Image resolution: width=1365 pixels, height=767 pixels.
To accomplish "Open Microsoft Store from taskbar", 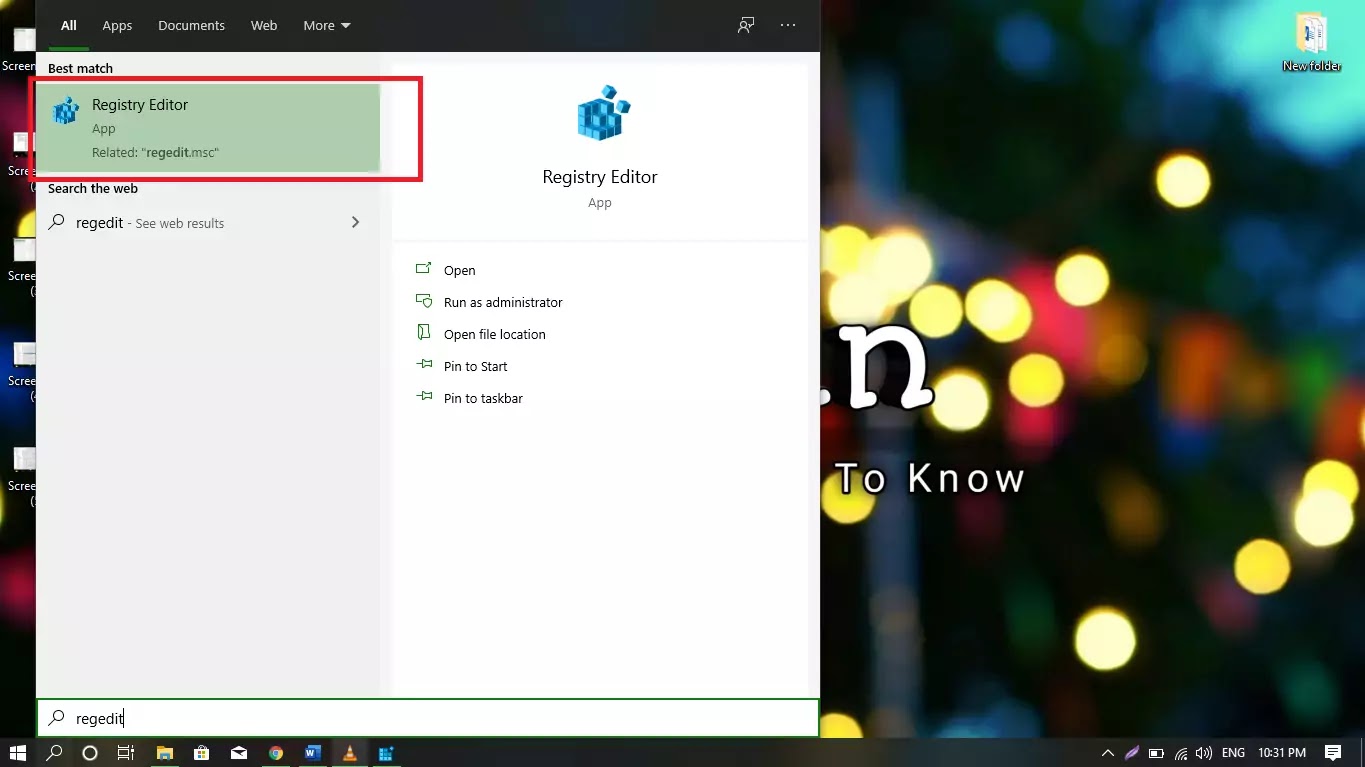I will click(201, 753).
